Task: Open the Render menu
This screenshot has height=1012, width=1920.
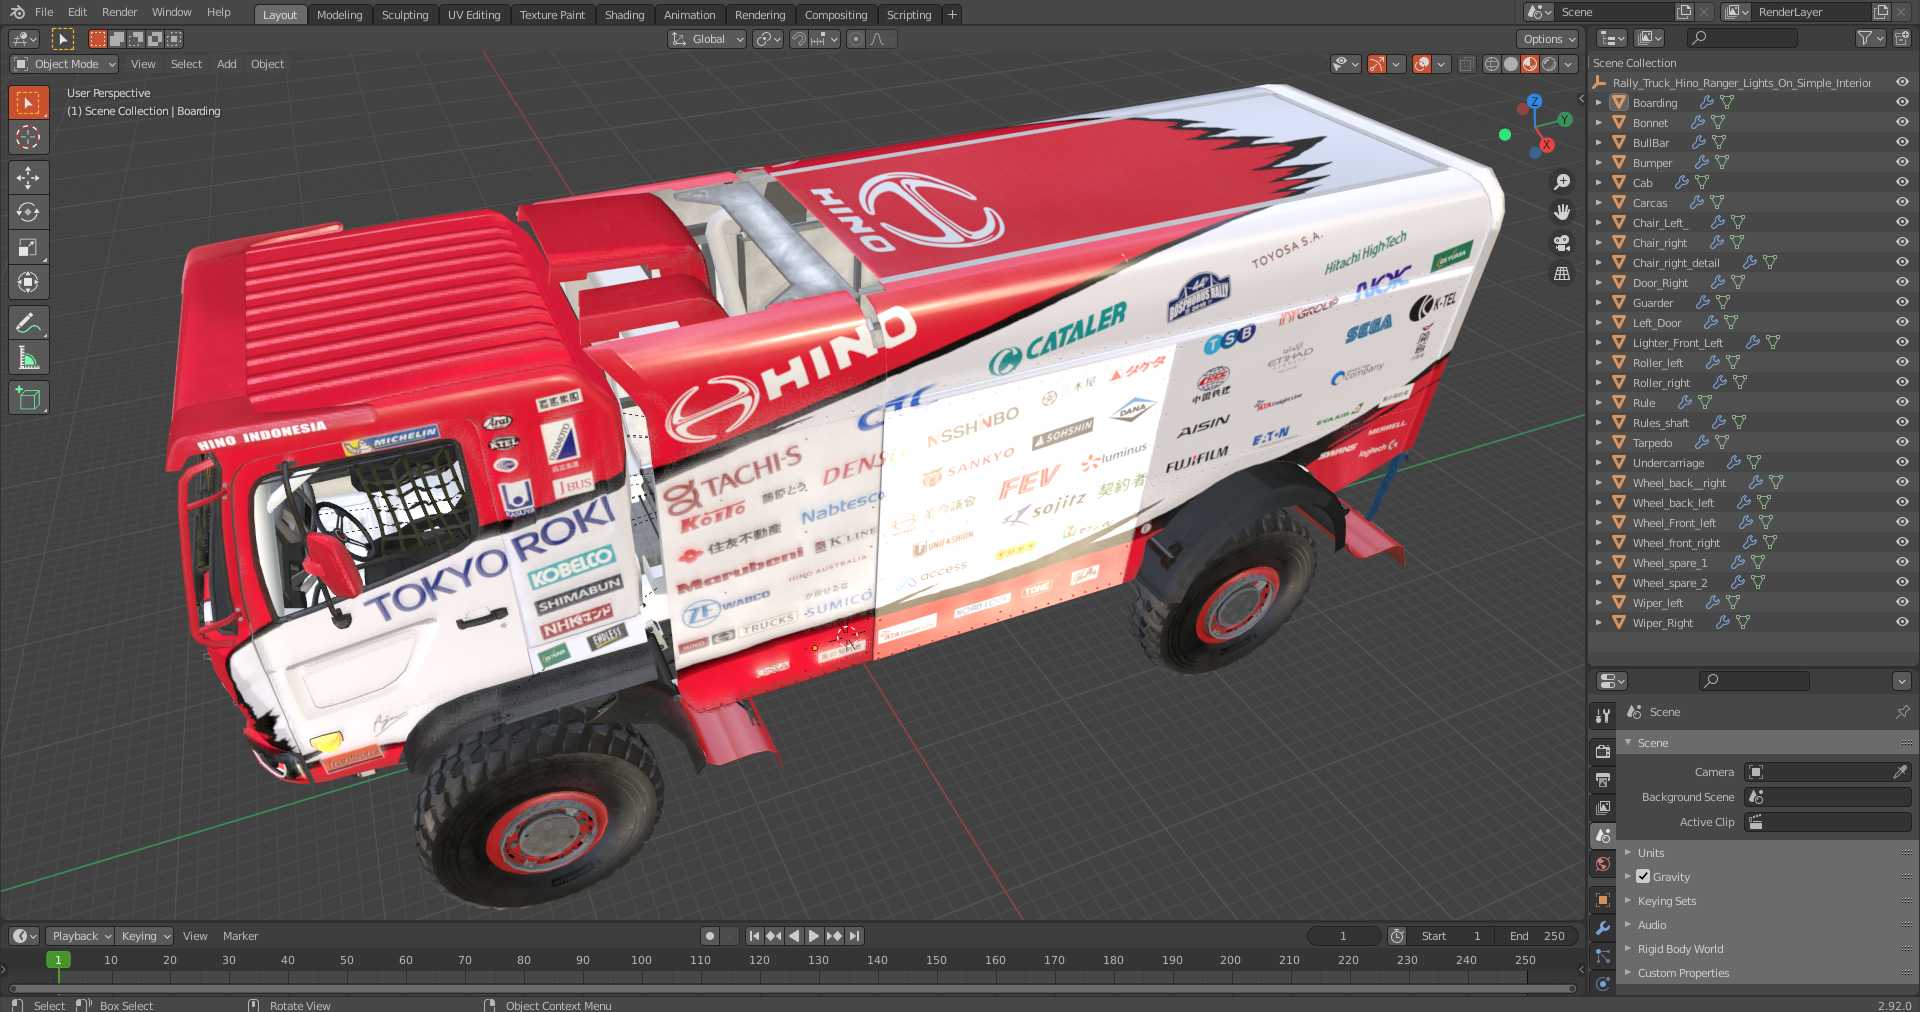Action: coord(119,13)
